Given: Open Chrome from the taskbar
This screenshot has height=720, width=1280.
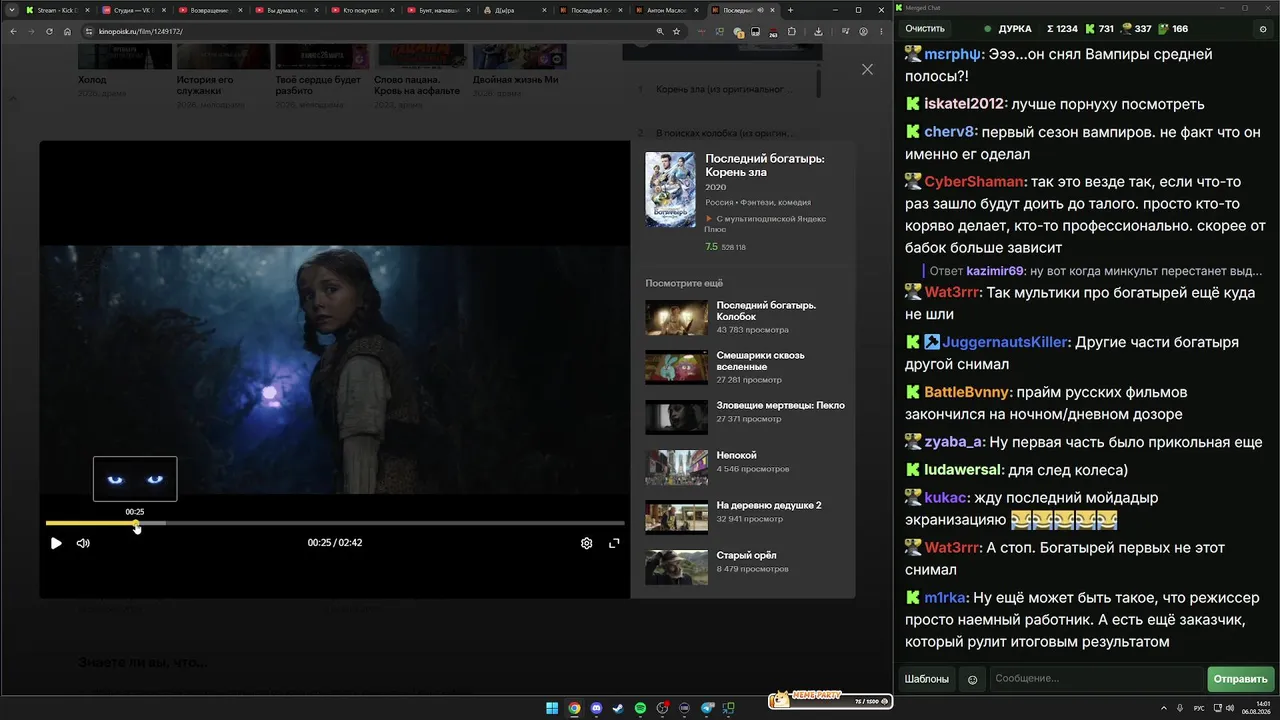Looking at the screenshot, I should click(x=574, y=709).
